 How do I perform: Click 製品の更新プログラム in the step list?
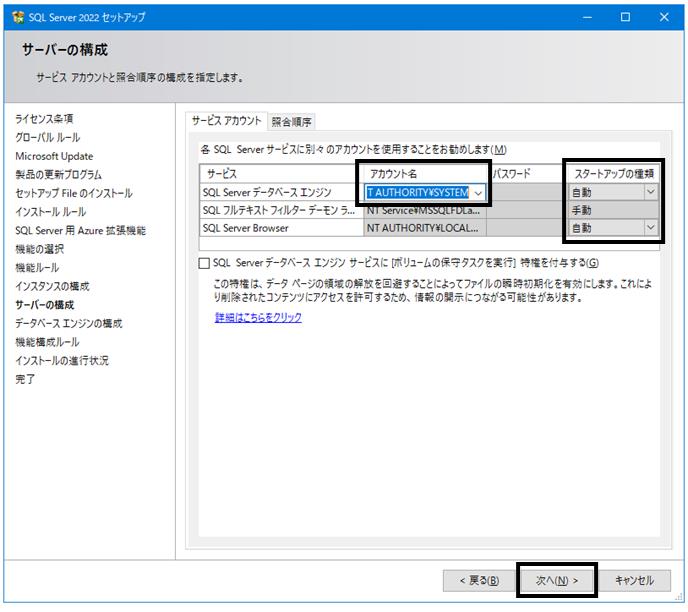coord(58,175)
